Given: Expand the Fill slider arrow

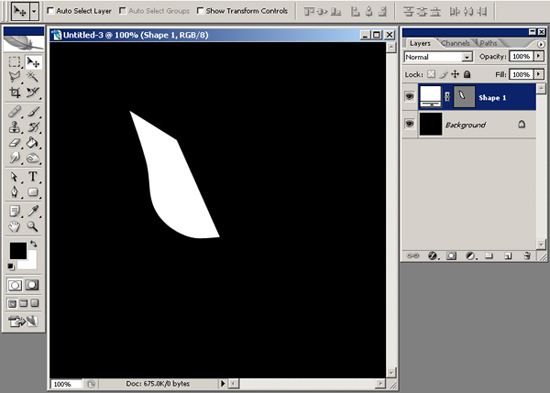Looking at the screenshot, I should coord(539,74).
